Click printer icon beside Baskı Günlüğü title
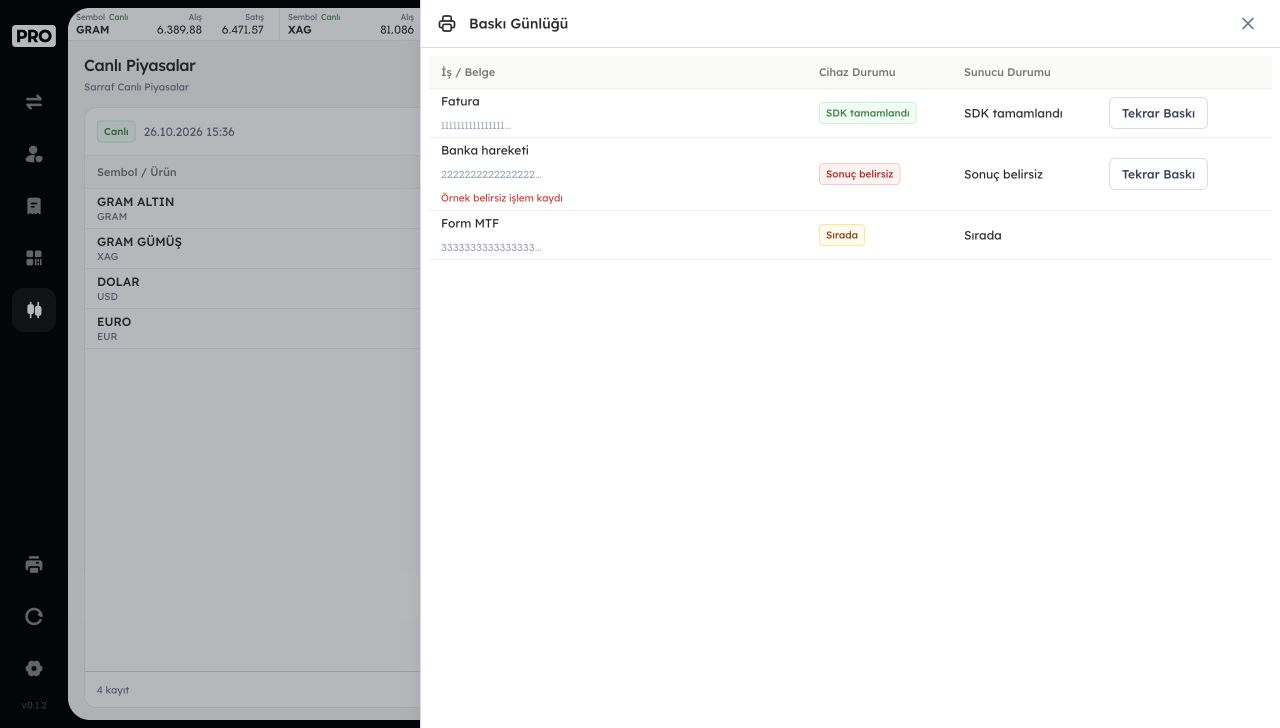This screenshot has height=728, width=1280. (x=447, y=24)
